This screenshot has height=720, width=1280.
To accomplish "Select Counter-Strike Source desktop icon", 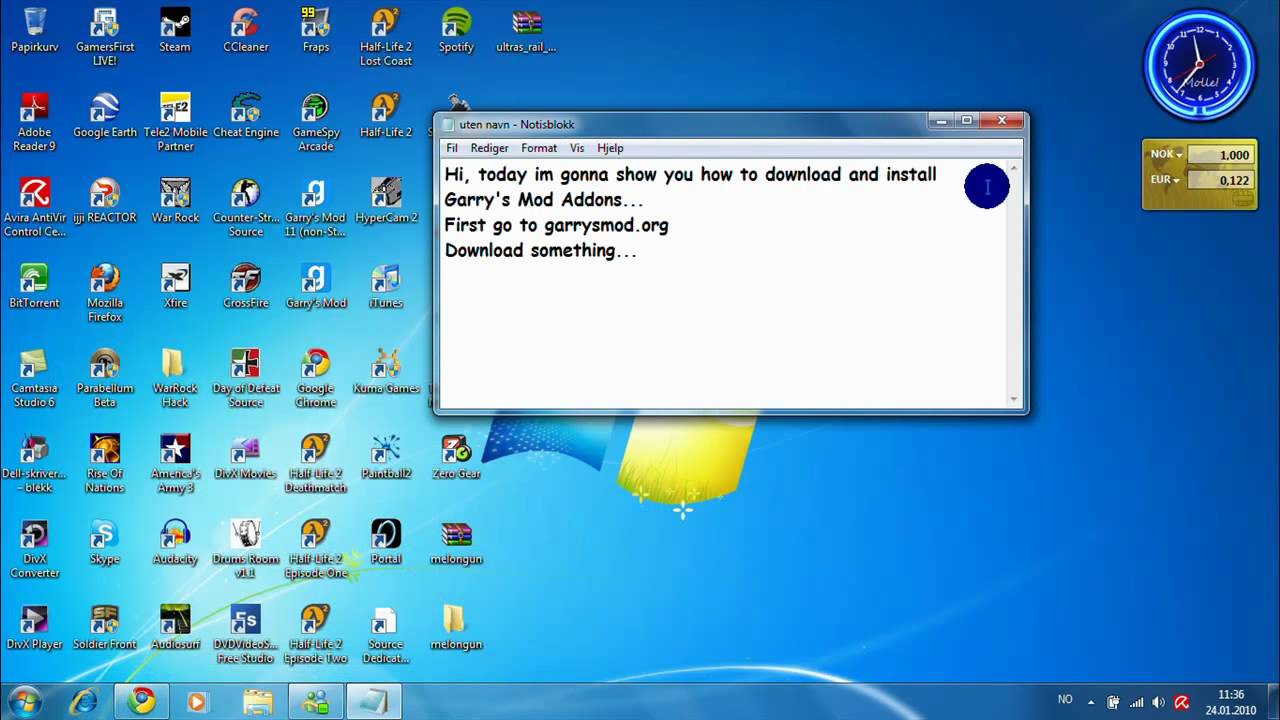I will click(x=245, y=208).
